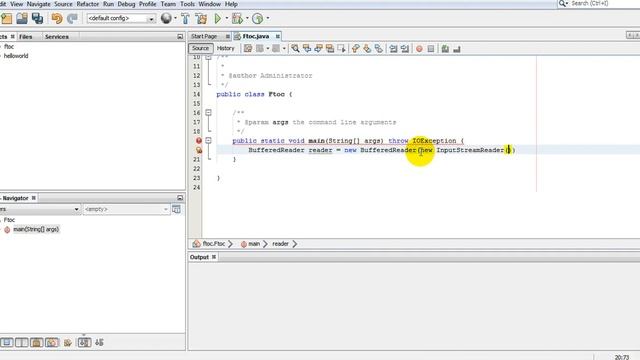Click the Shift Line Left icon

(393, 49)
